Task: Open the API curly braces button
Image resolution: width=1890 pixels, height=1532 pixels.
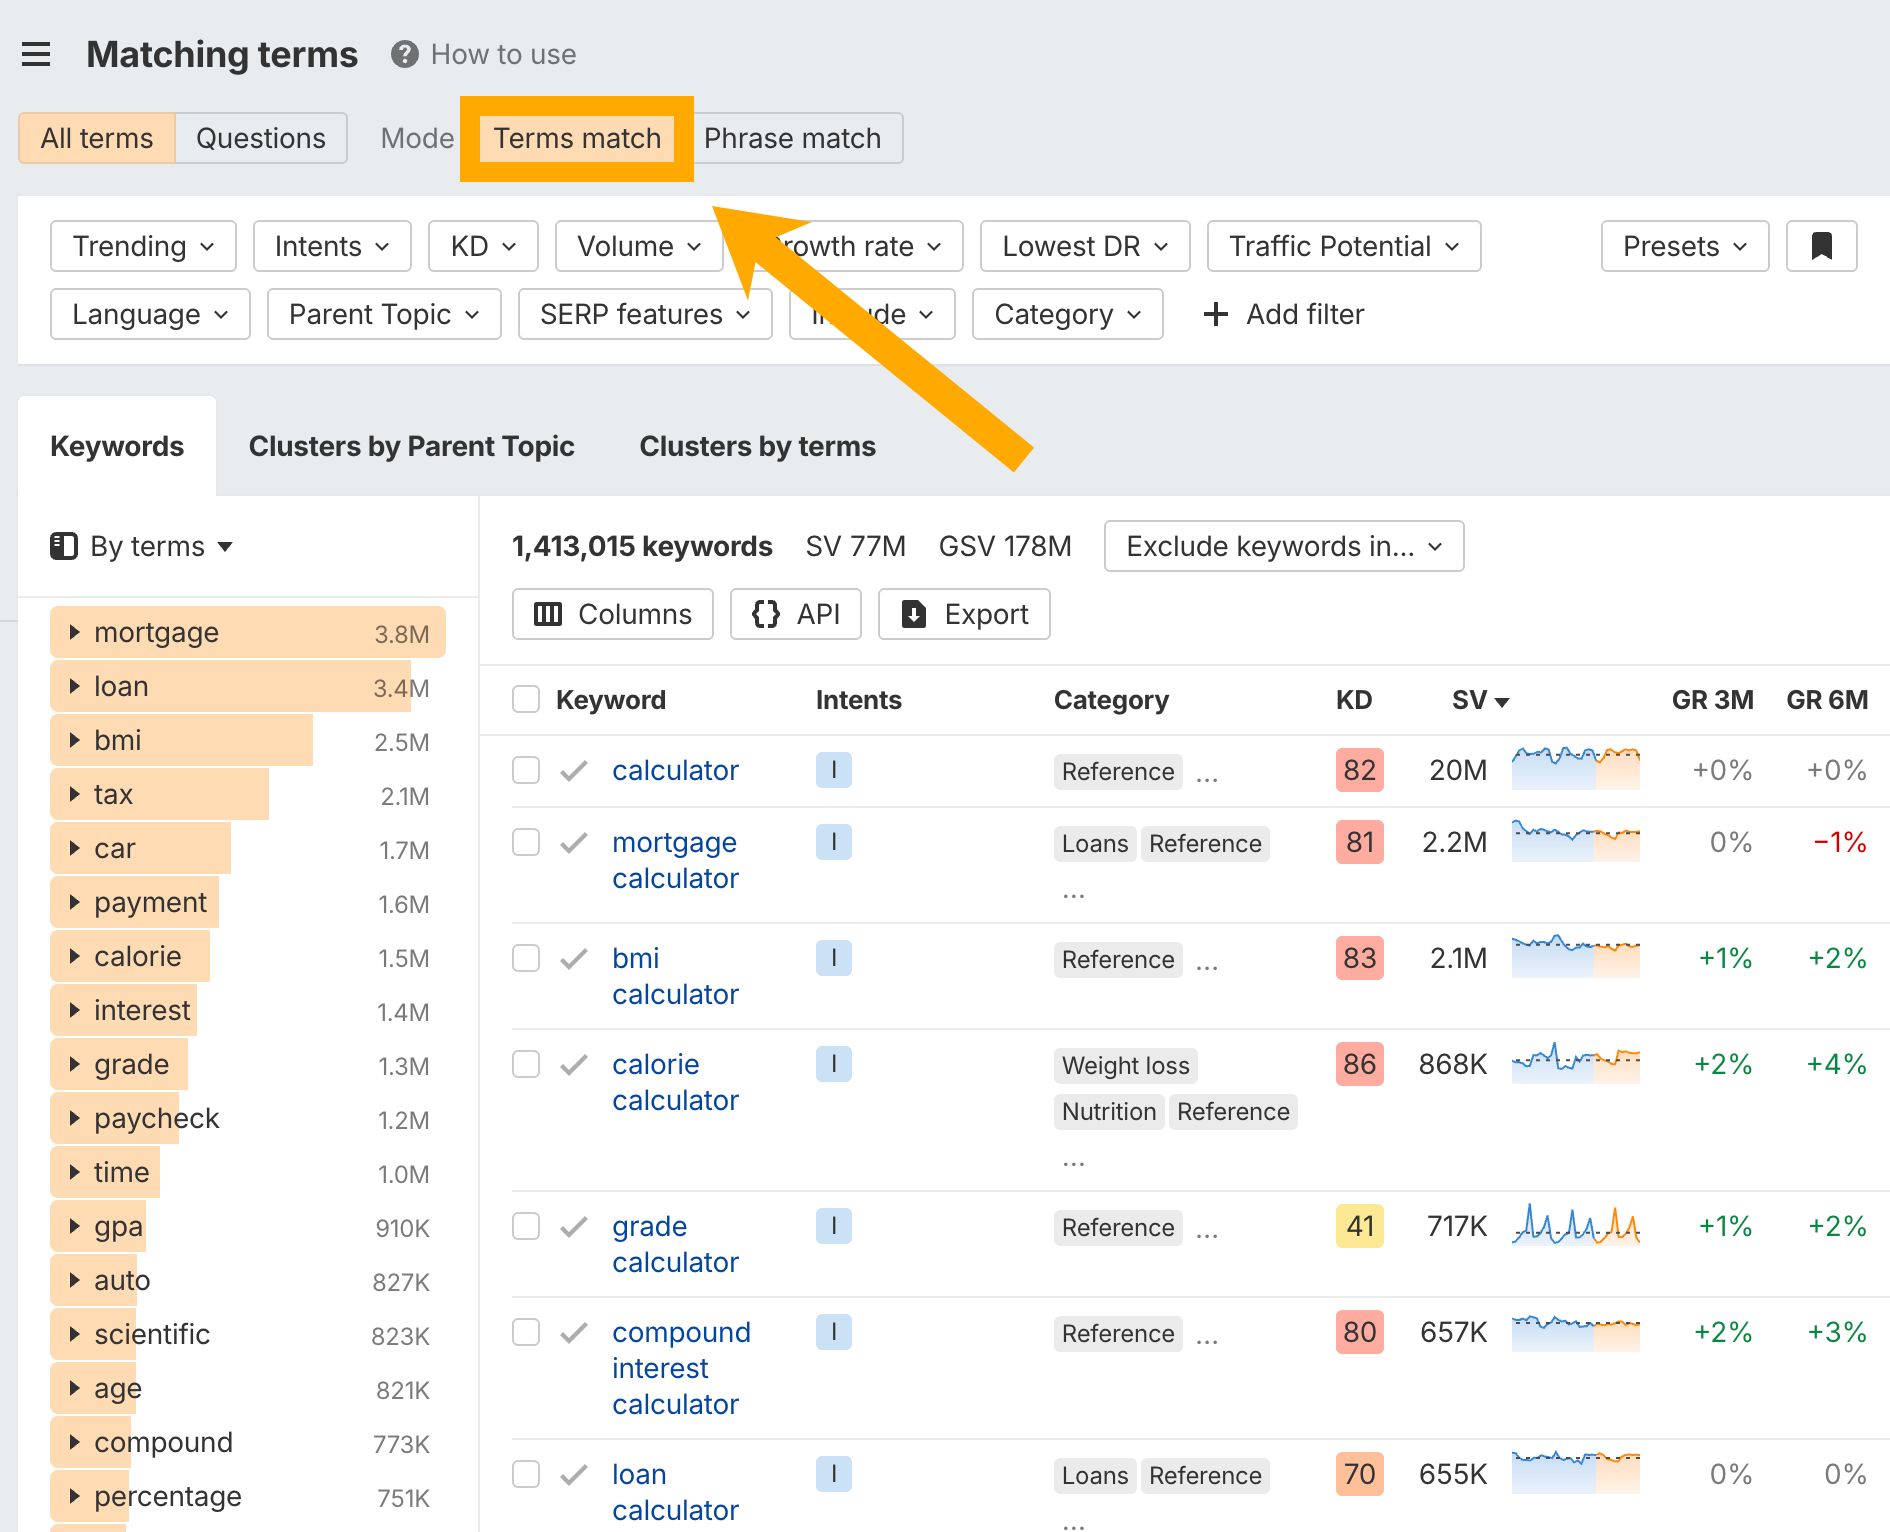Action: coord(795,614)
